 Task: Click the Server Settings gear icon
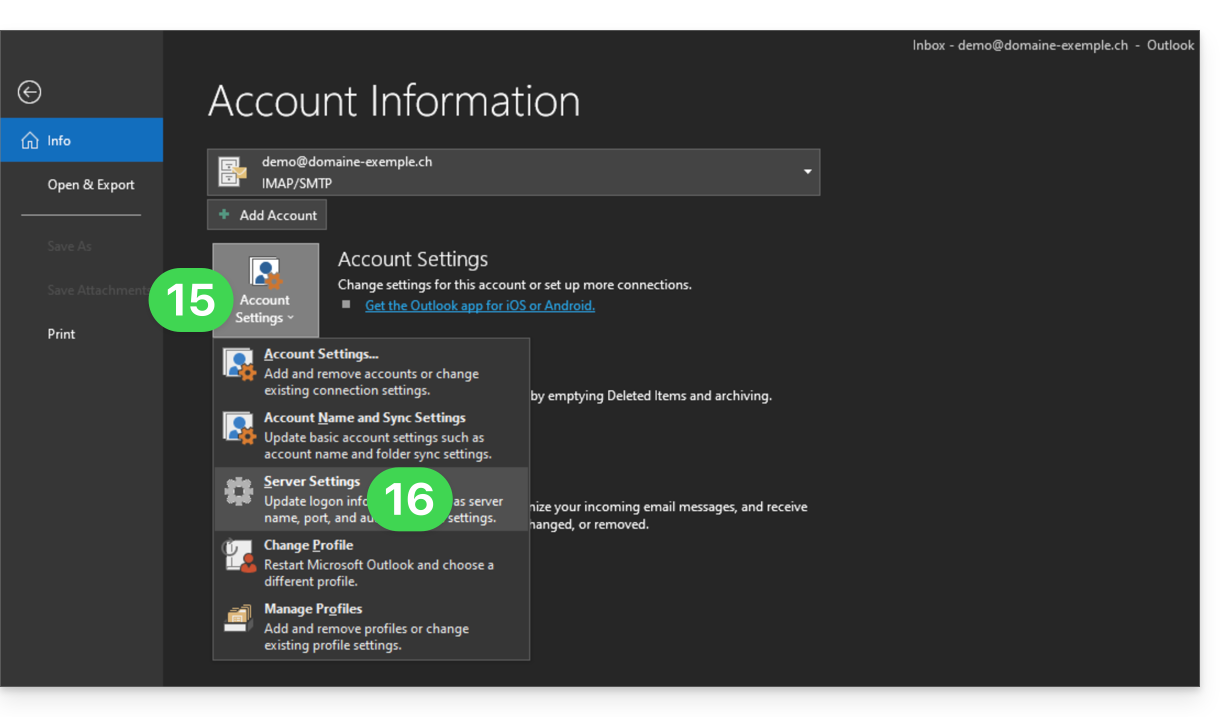239,491
